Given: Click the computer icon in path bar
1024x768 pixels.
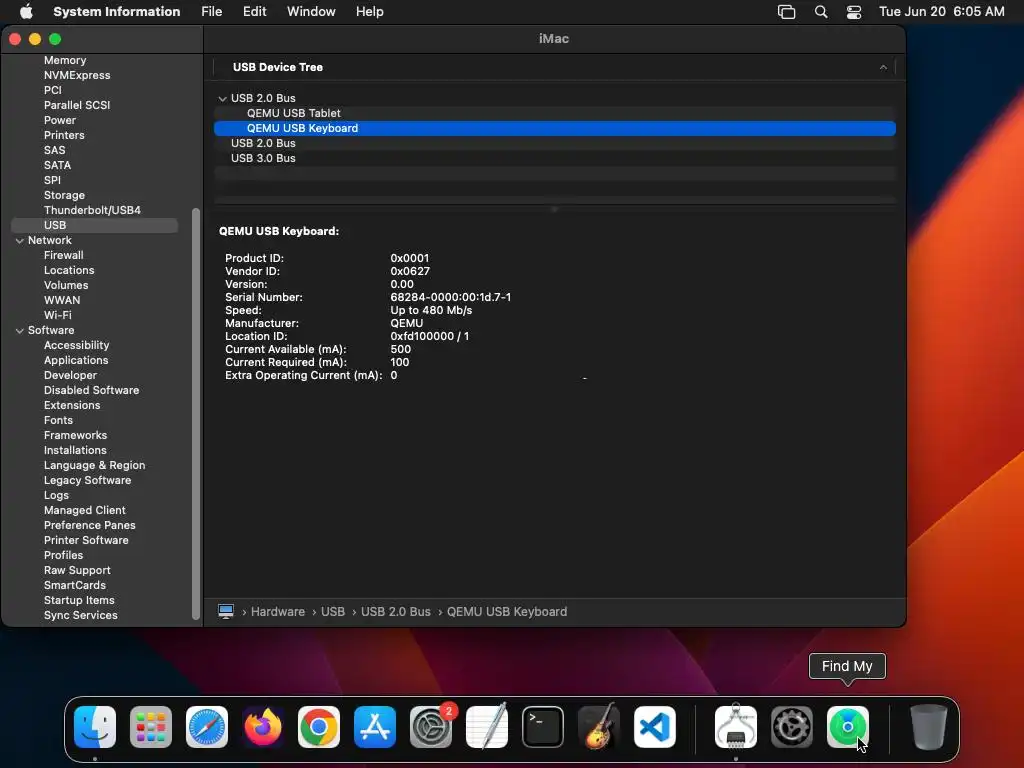Looking at the screenshot, I should (226, 611).
